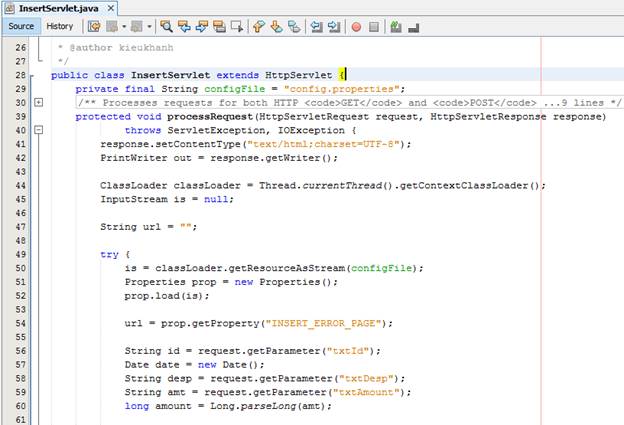Close the InsertServlet.java tab
The width and height of the screenshot is (624, 425).
[x=111, y=8]
